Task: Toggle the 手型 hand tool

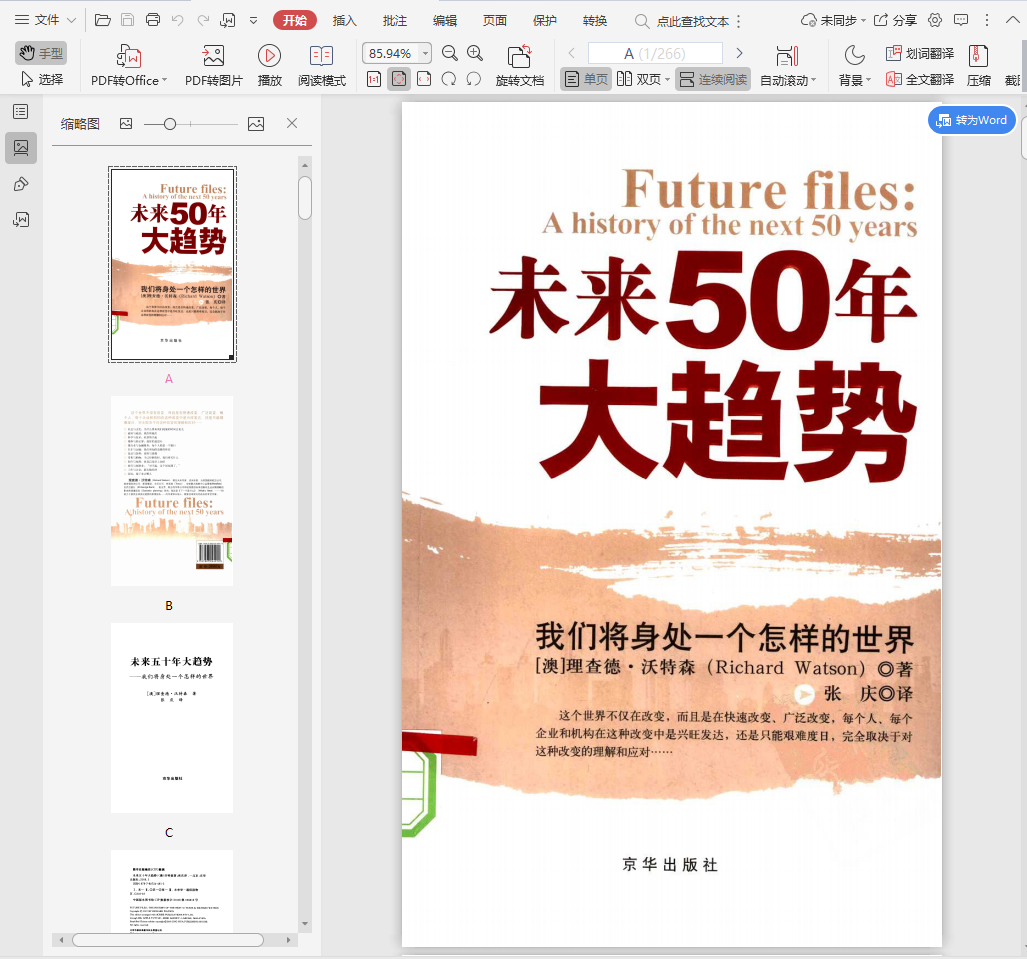Action: (41, 53)
